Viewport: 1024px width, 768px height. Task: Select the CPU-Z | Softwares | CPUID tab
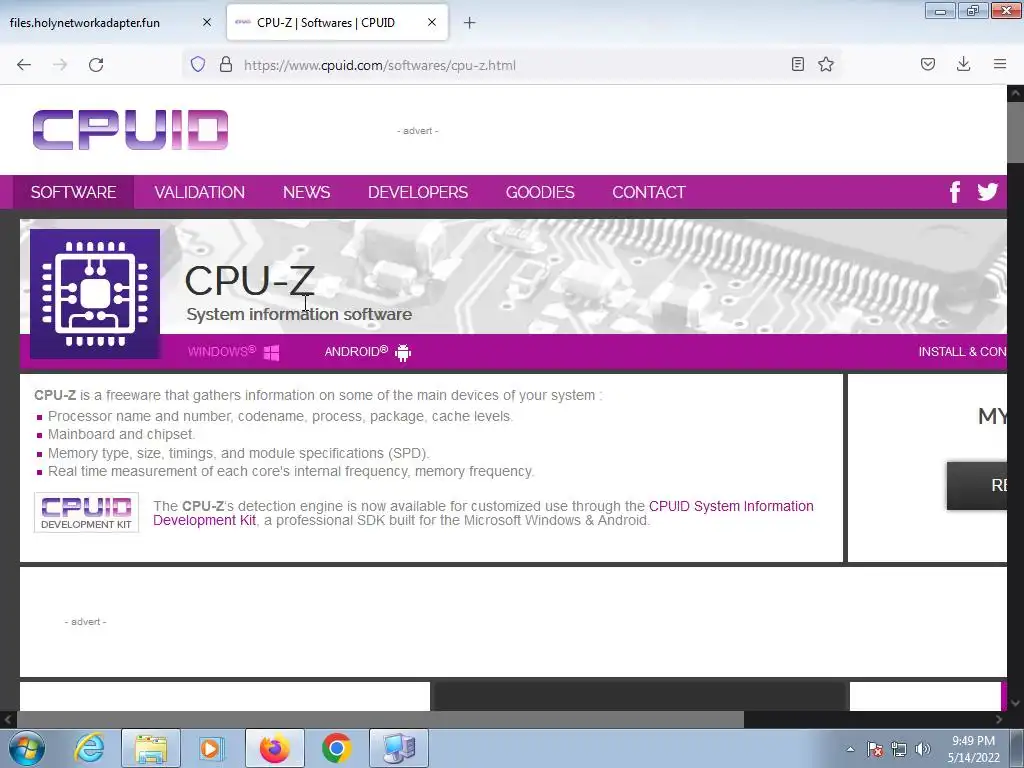[x=337, y=22]
